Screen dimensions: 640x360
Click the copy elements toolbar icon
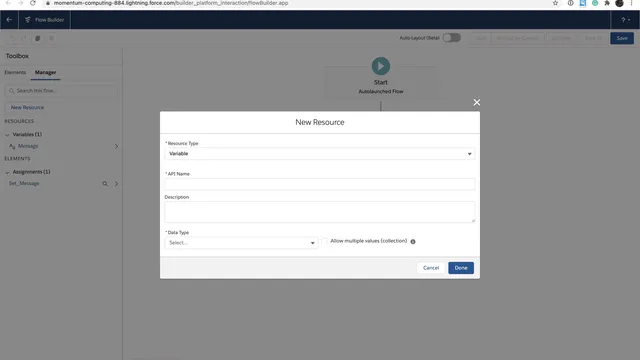[x=38, y=38]
